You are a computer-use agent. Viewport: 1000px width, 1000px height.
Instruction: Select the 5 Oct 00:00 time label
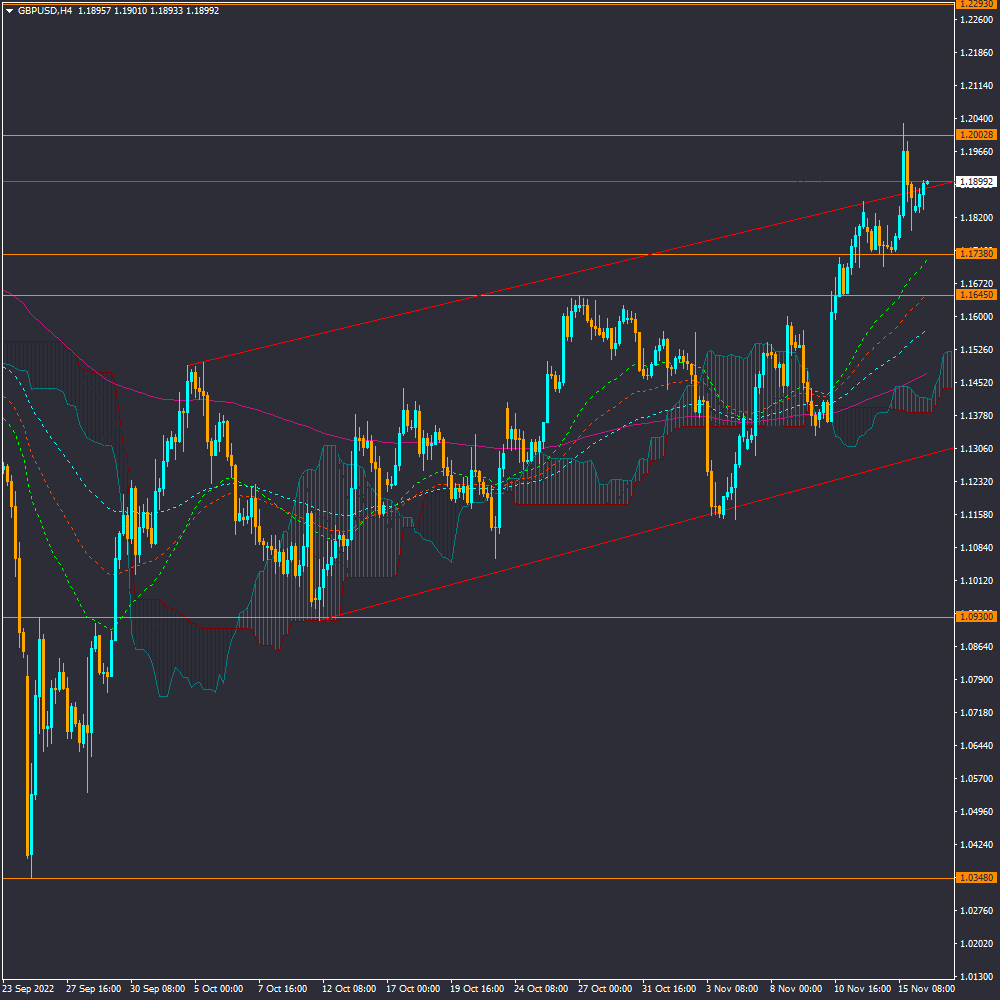[219, 988]
